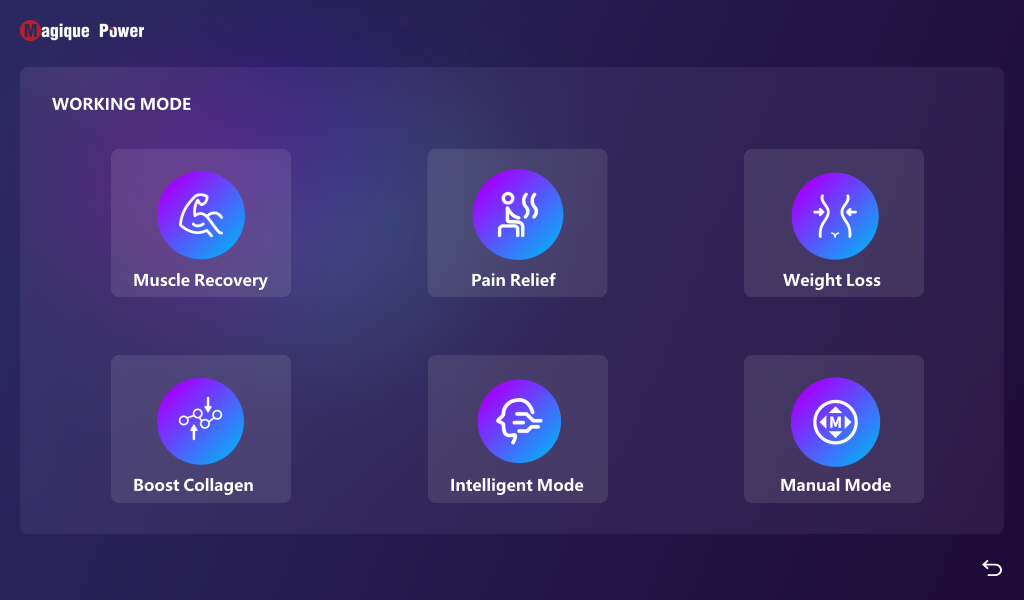Select the Muscle Recovery text label
The width and height of the screenshot is (1024, 600).
(x=200, y=280)
